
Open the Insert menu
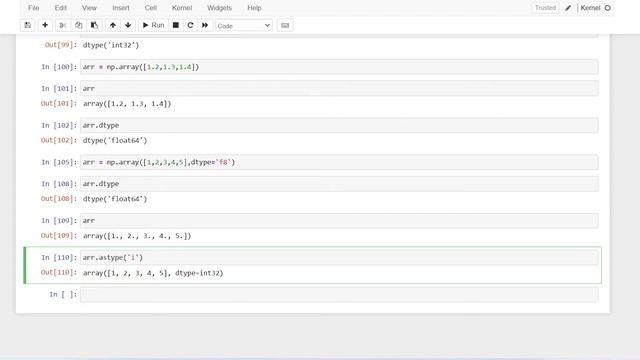(120, 8)
